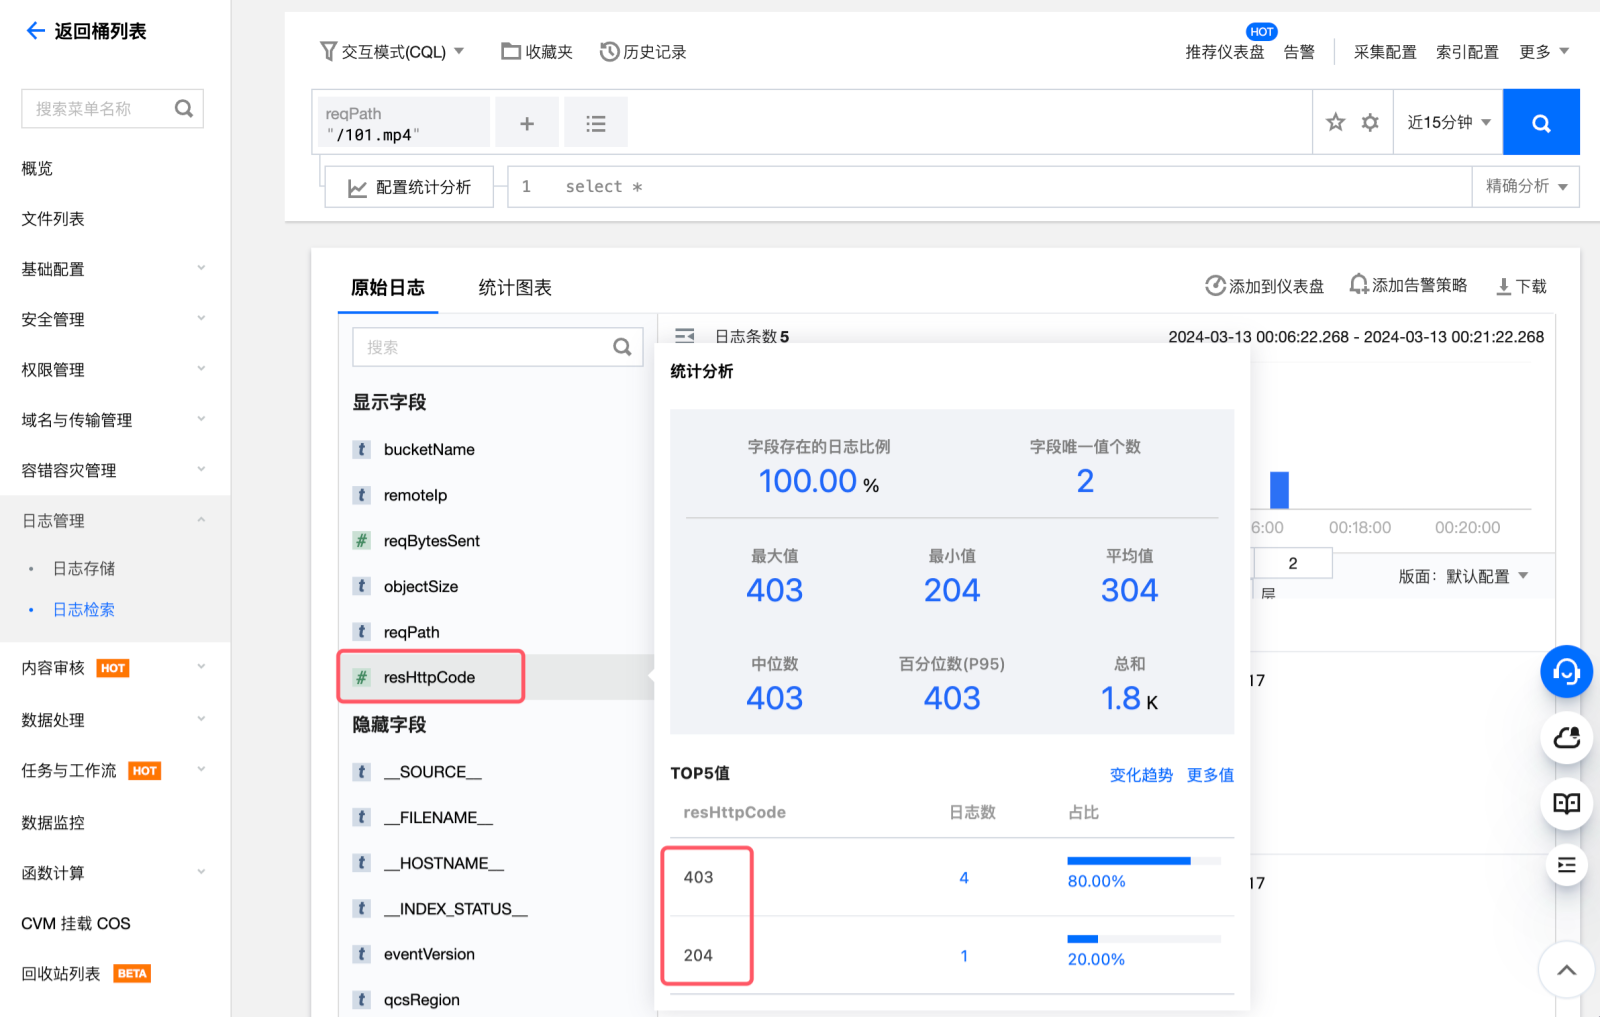The width and height of the screenshot is (1600, 1017).
Task: Click the plus add condition button
Action: click(x=527, y=123)
